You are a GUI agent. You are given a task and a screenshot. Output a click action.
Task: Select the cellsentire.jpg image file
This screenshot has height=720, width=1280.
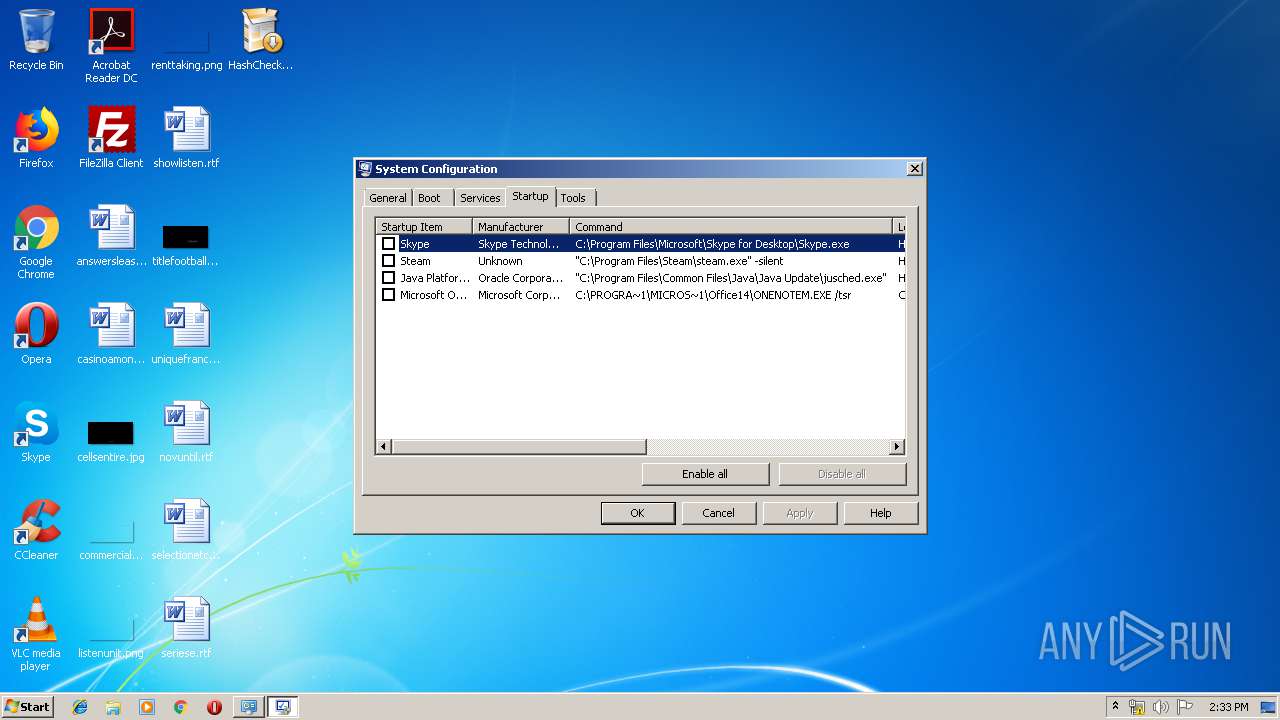[x=111, y=440]
